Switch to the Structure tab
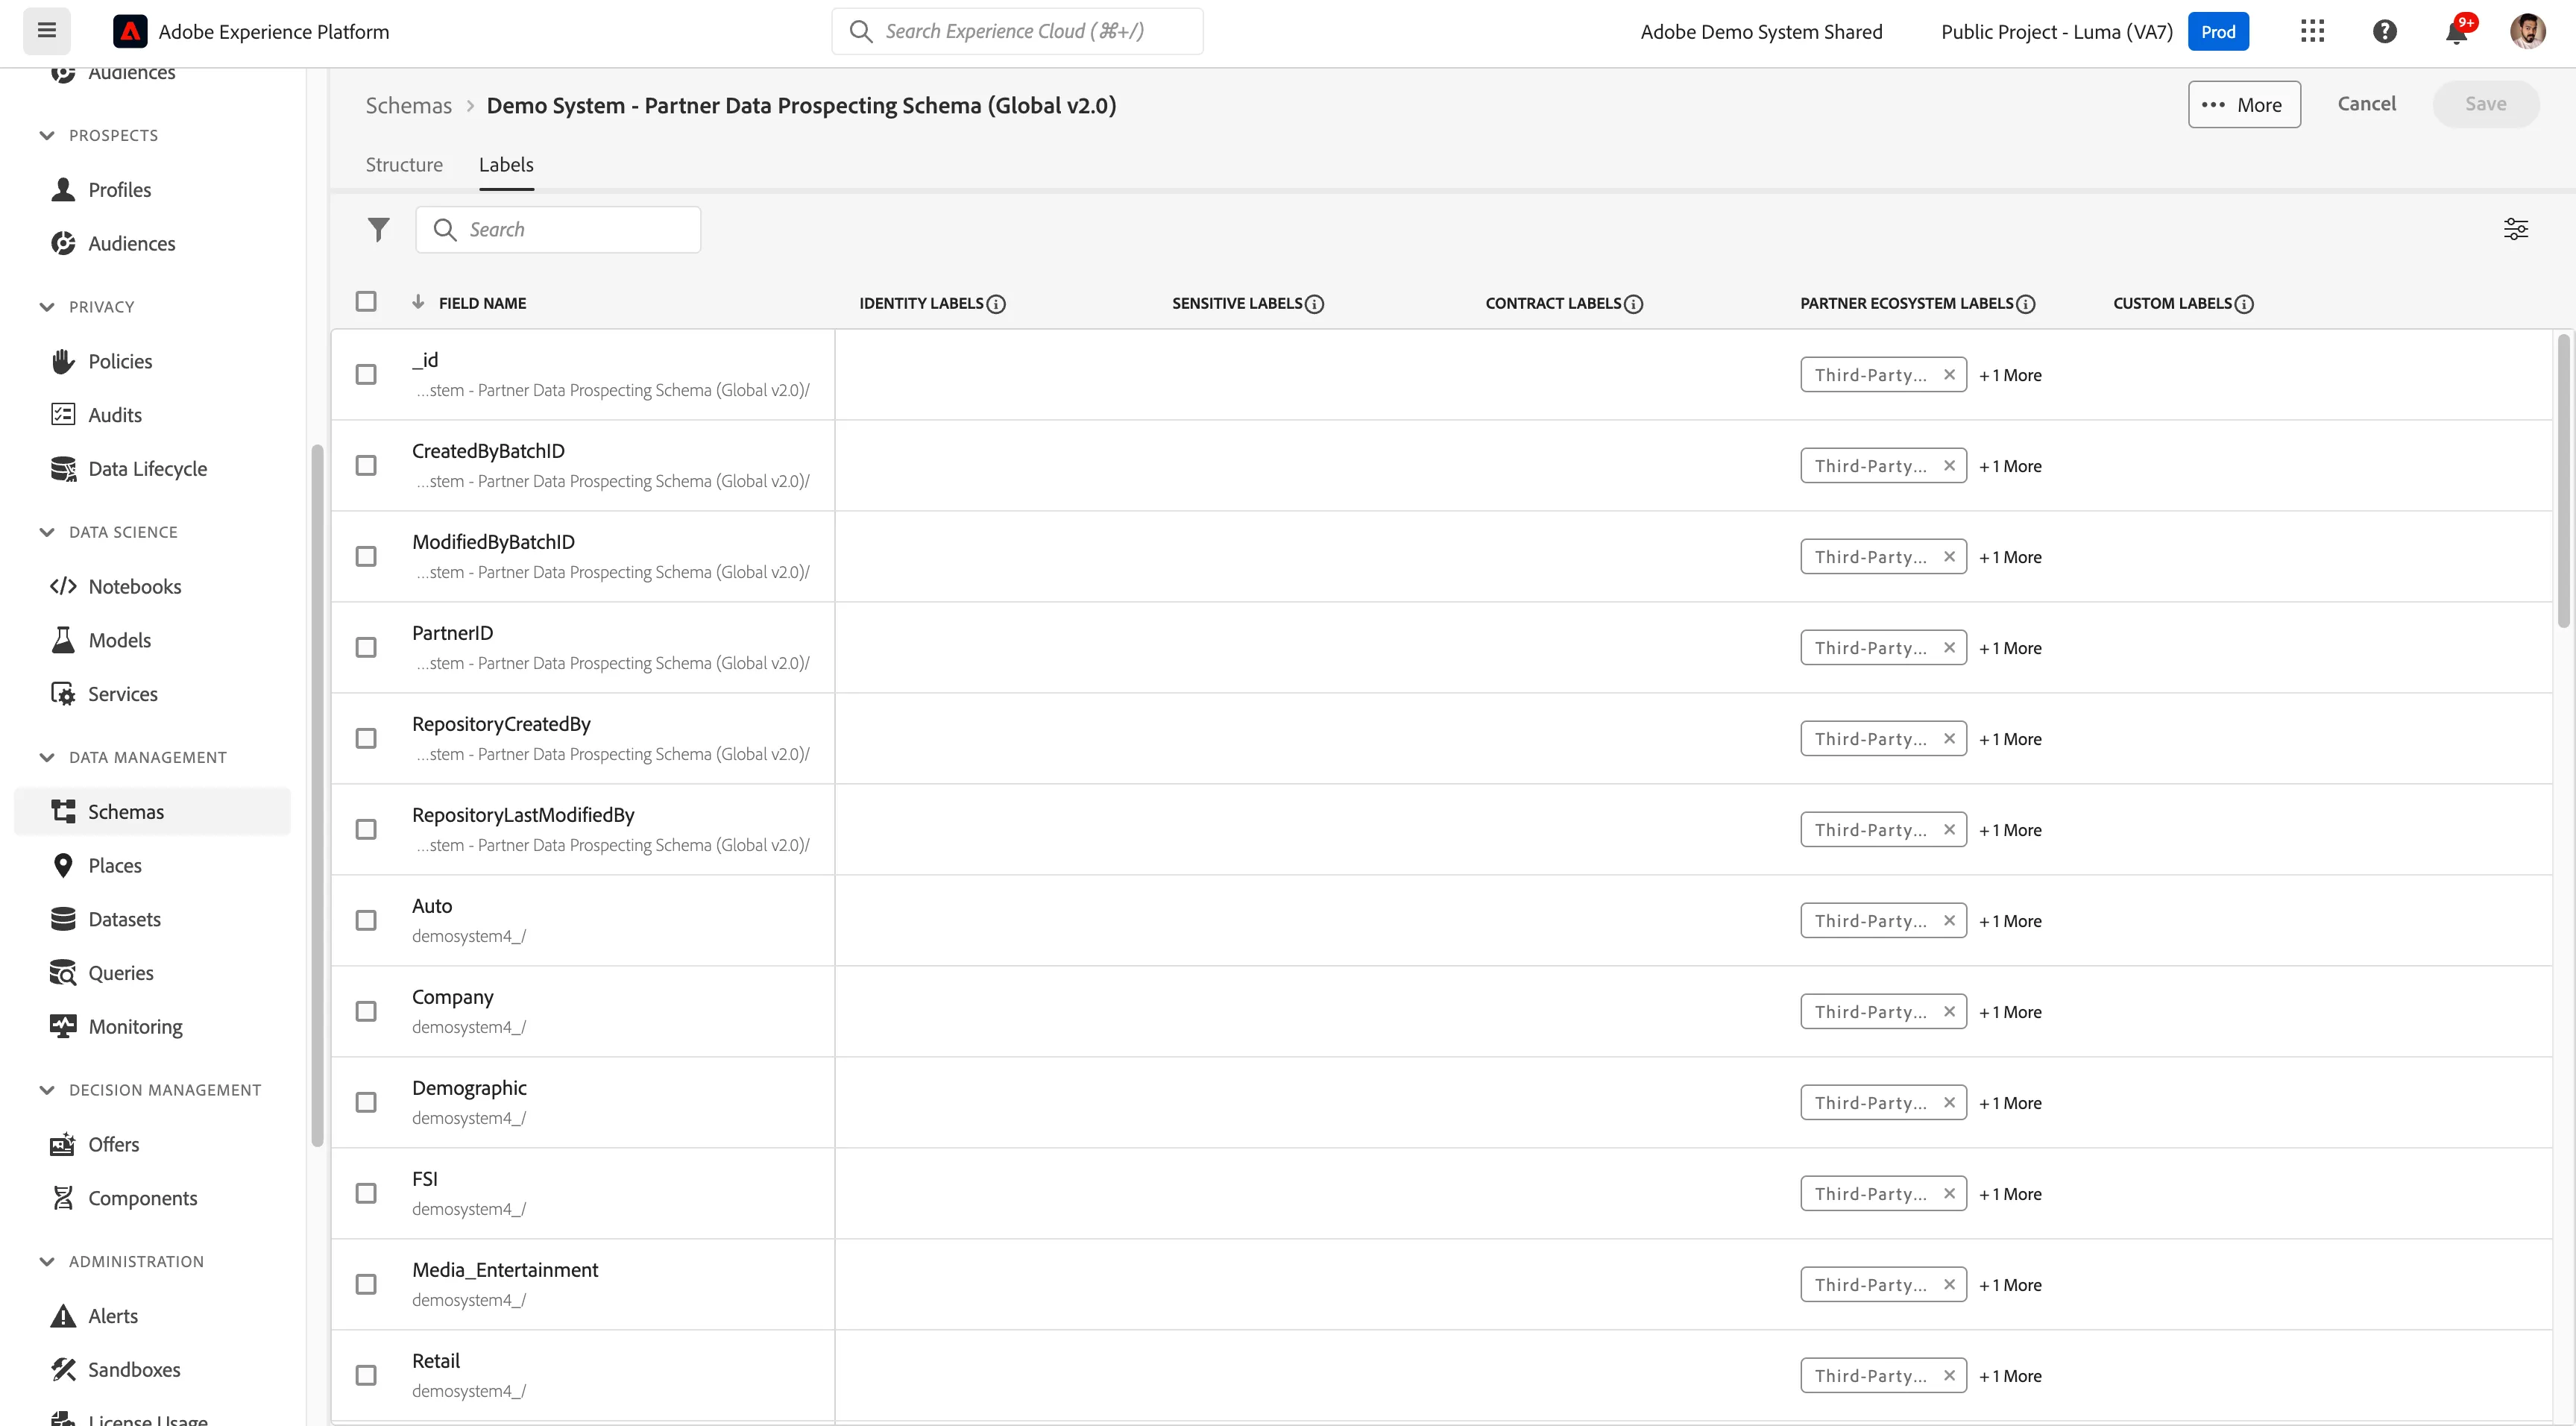The width and height of the screenshot is (2576, 1426). [x=404, y=165]
